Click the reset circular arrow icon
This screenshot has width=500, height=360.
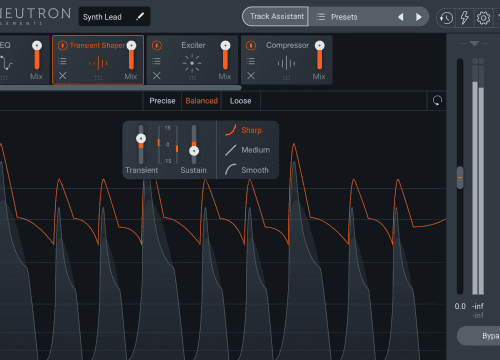pos(437,100)
